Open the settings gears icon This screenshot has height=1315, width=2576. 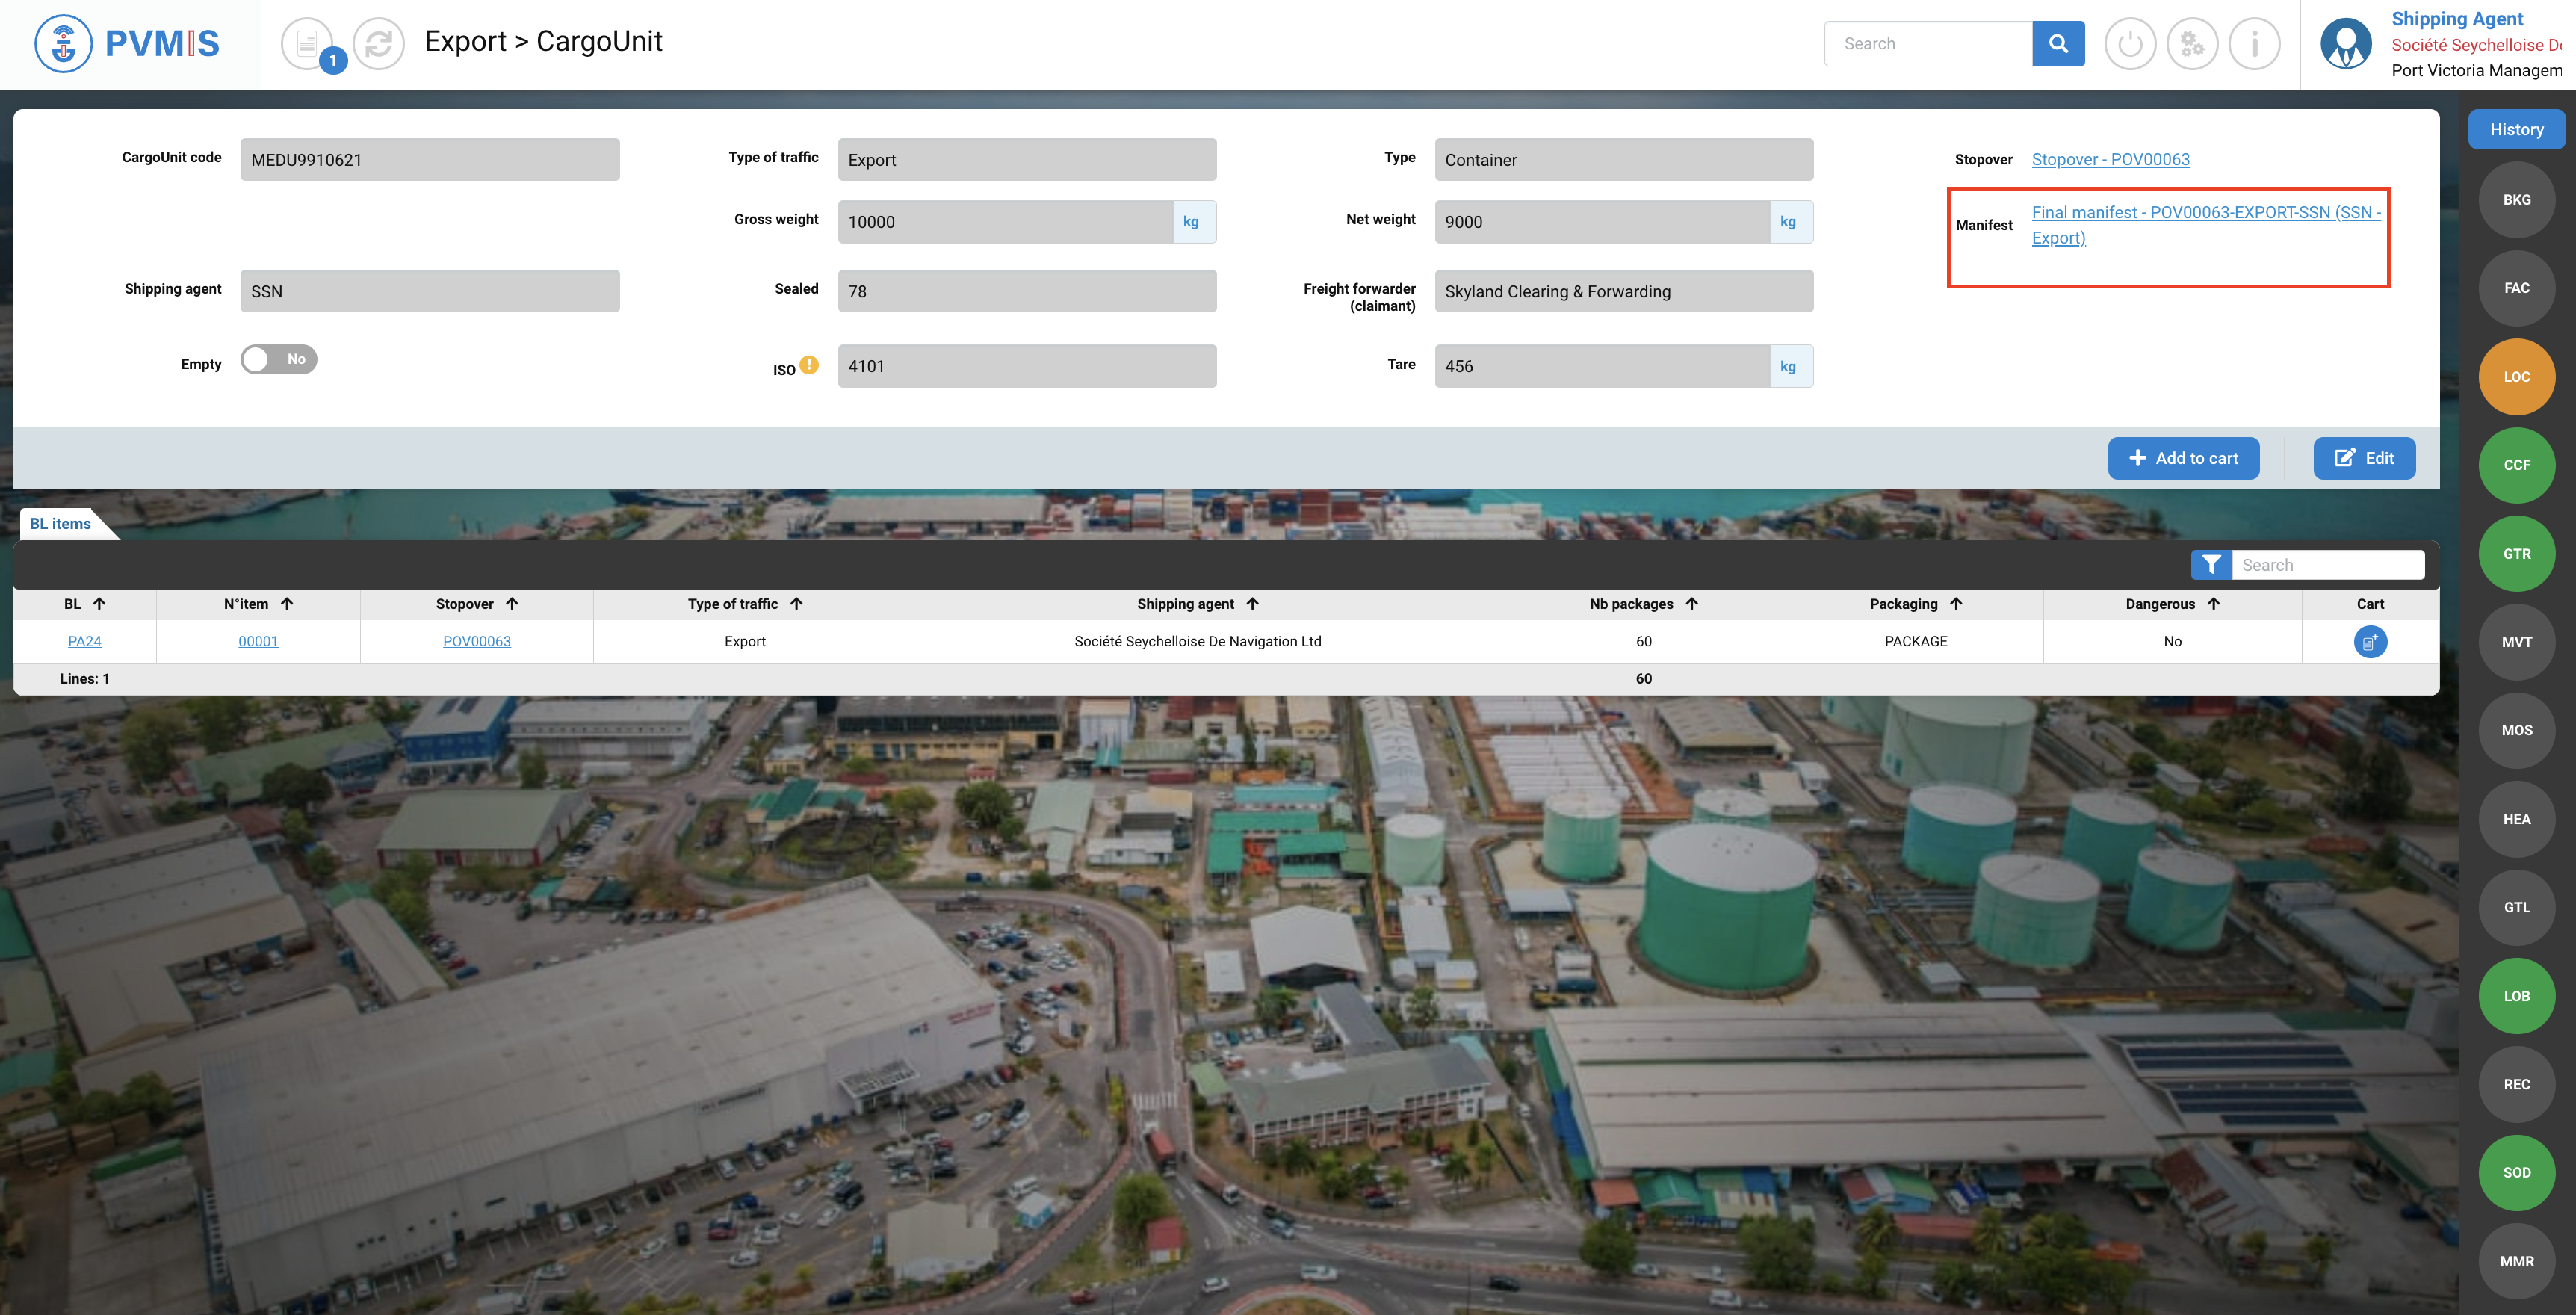coord(2191,43)
